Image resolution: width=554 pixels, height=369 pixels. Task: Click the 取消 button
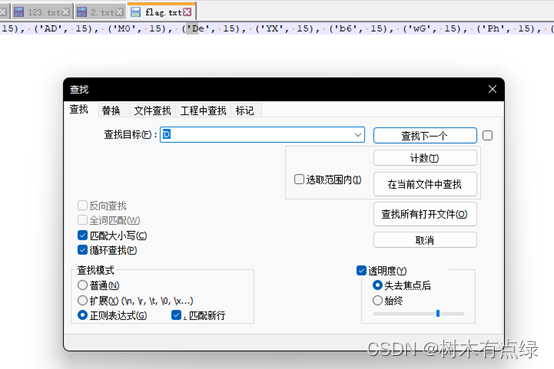[425, 240]
